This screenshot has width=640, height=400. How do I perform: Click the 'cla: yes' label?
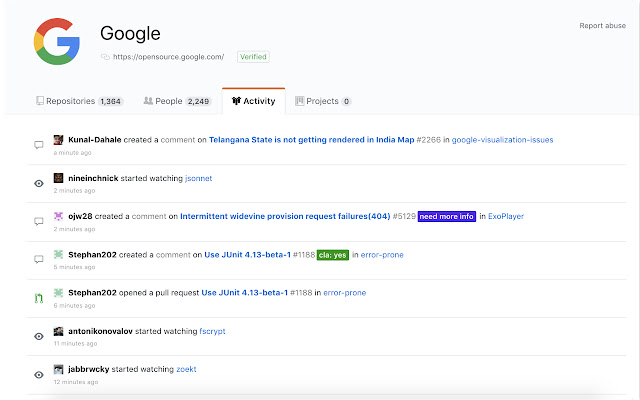333,255
